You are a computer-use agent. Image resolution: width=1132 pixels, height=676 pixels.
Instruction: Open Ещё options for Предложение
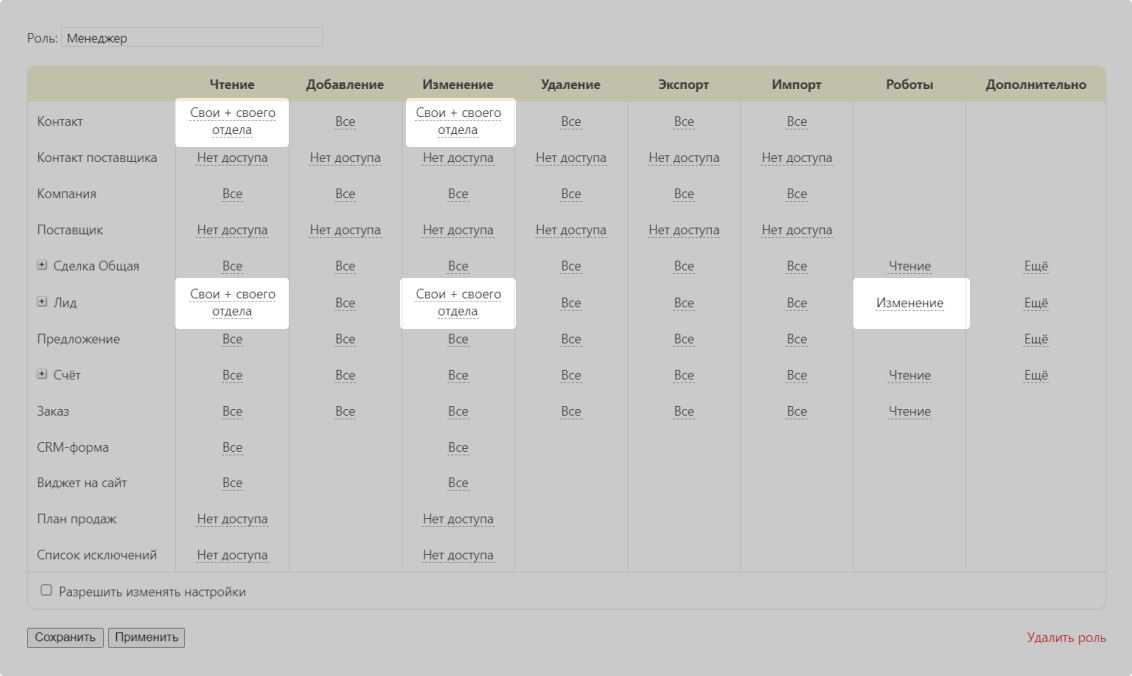[1036, 339]
